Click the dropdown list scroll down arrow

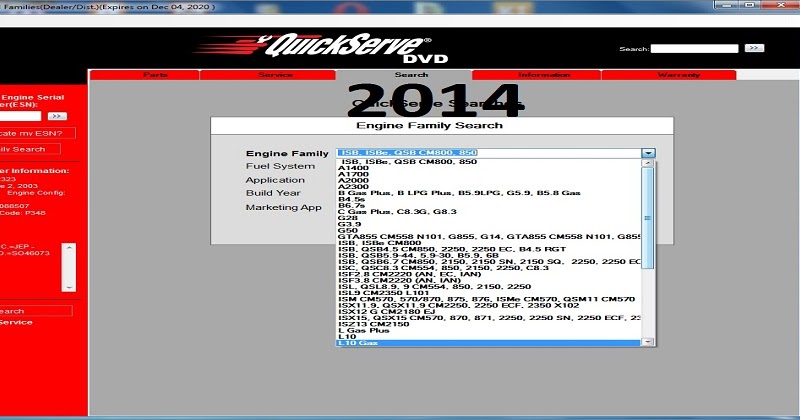pos(647,342)
